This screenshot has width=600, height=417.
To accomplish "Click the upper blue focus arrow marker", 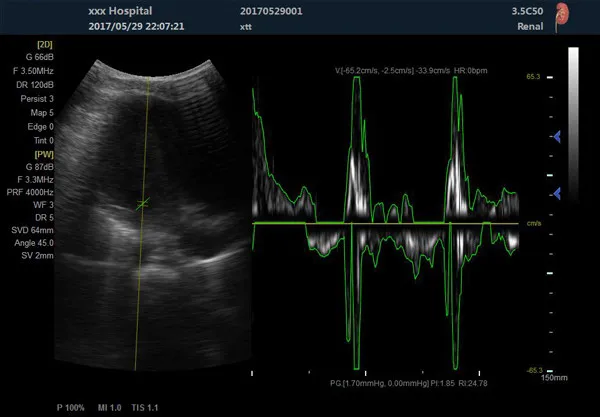I will pos(553,137).
